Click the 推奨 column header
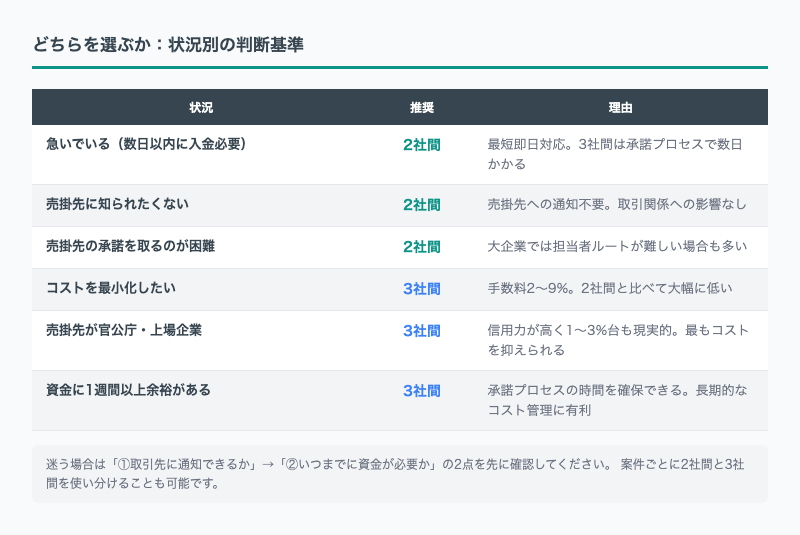This screenshot has width=800, height=535. coord(421,107)
